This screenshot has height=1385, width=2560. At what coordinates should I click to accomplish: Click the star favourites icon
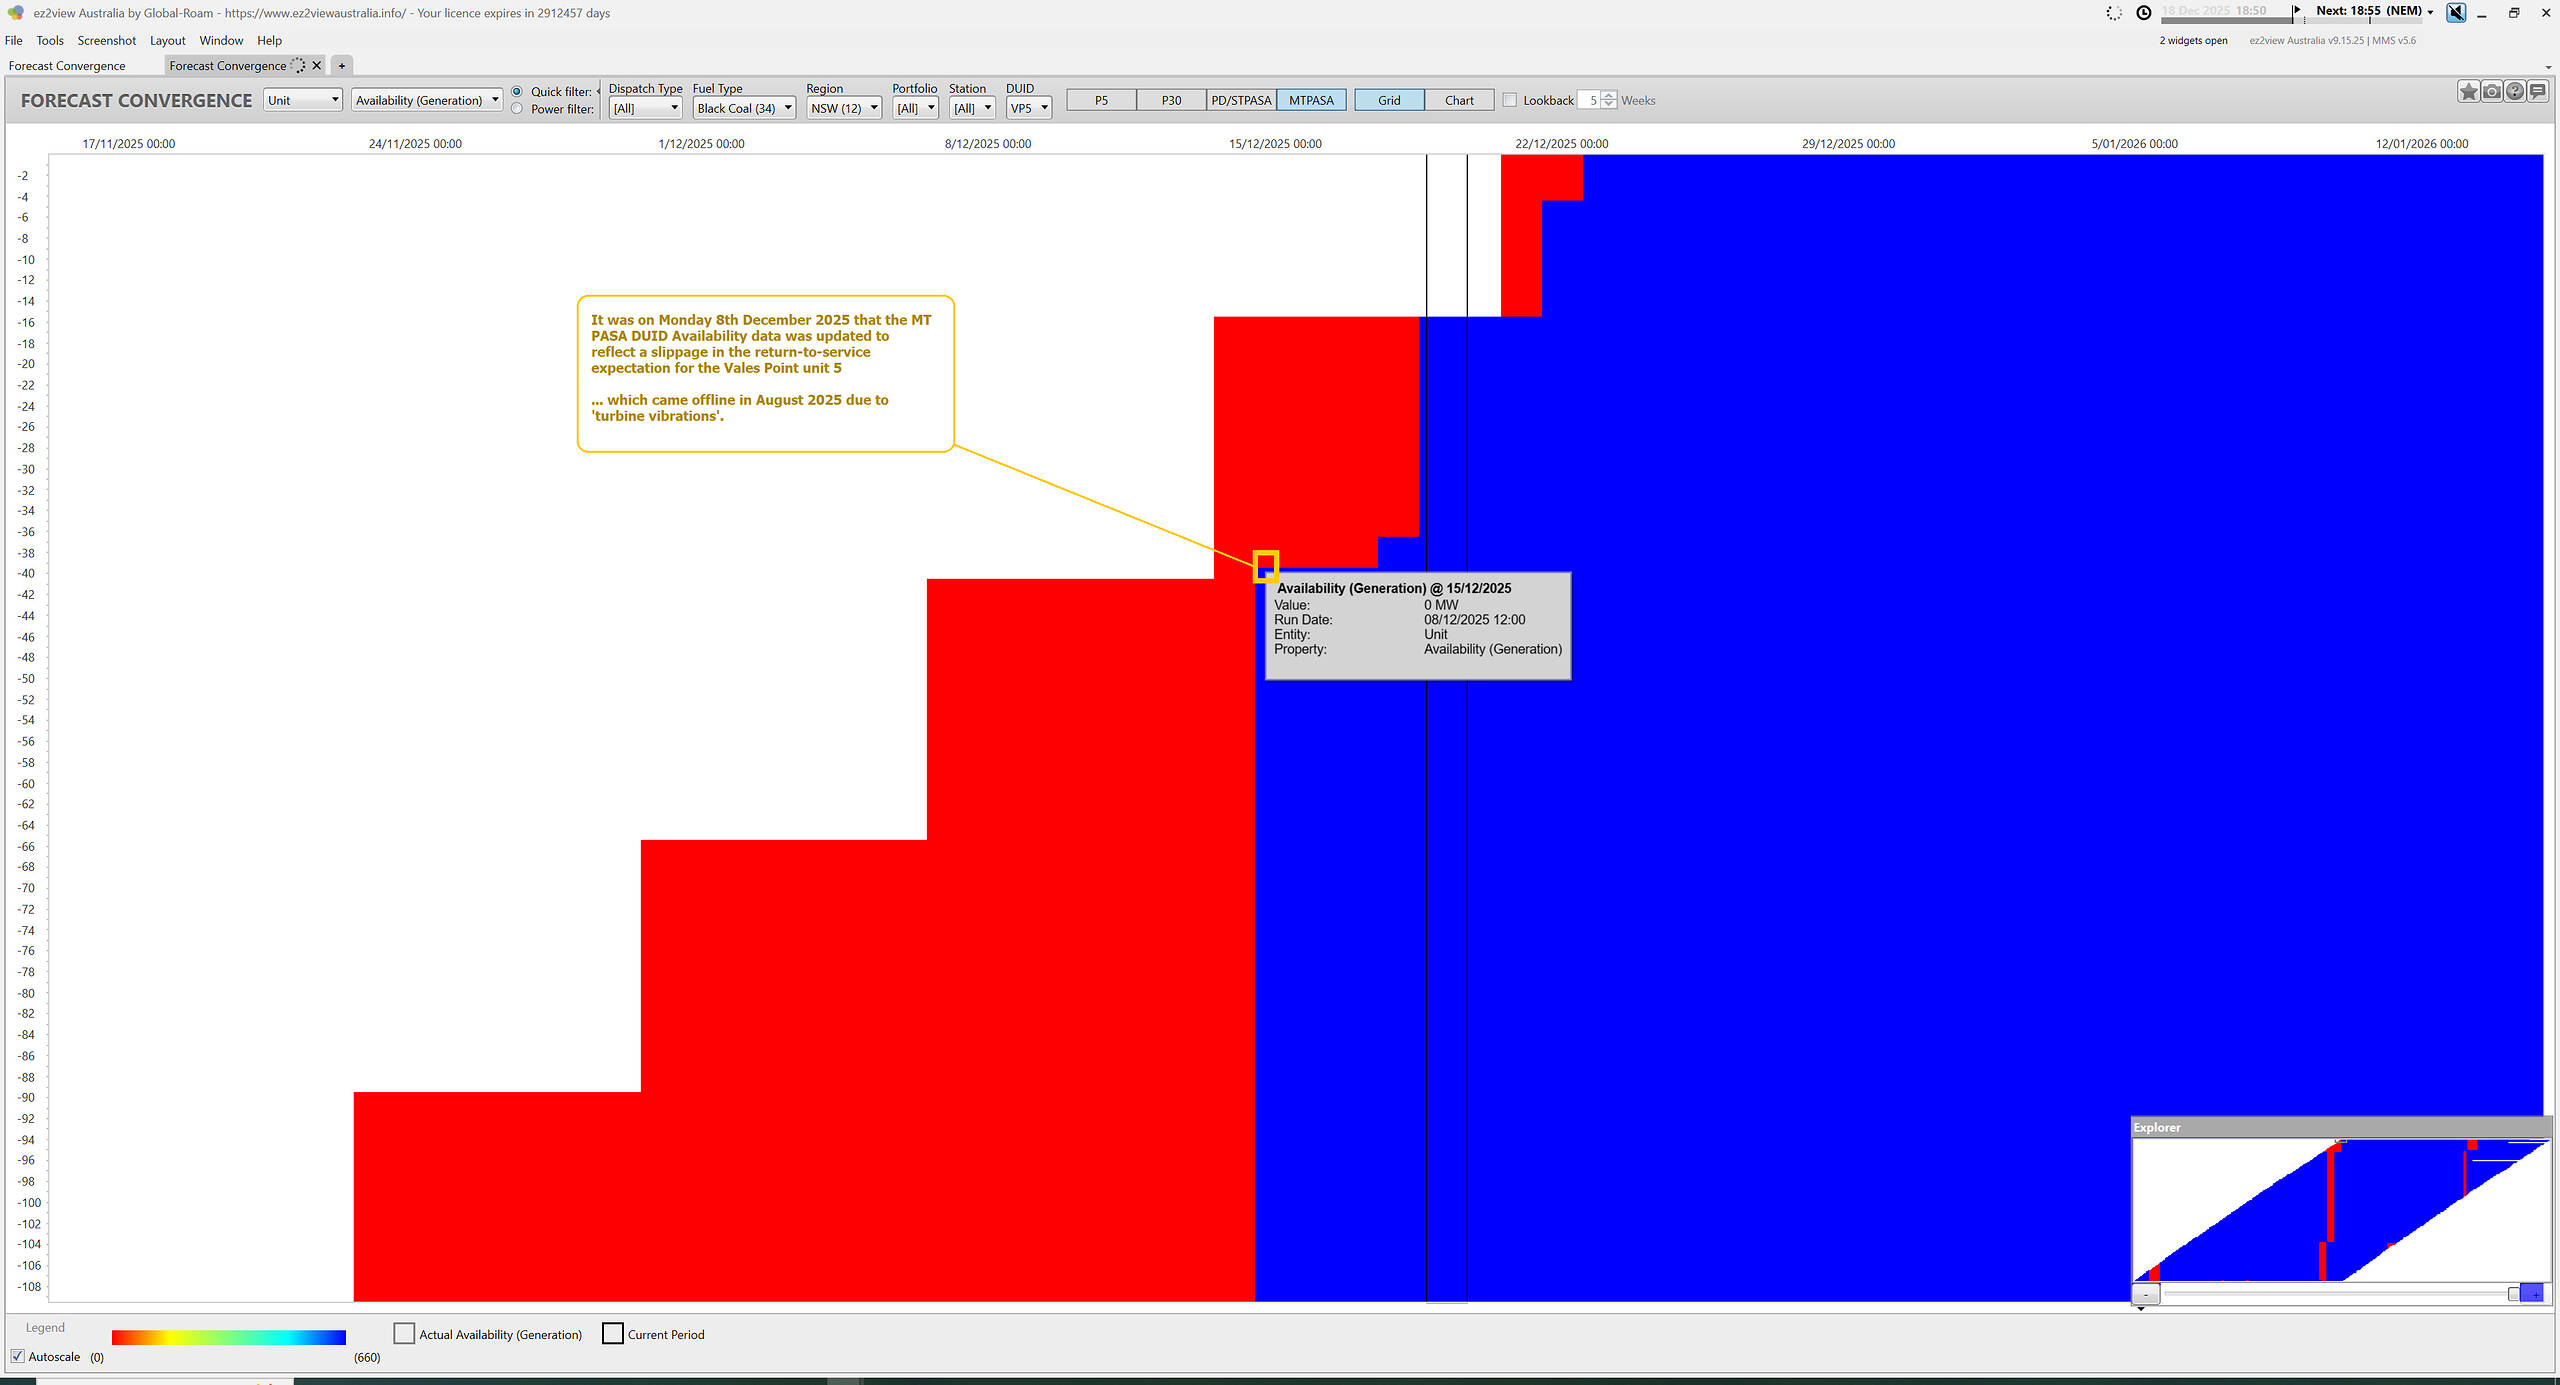(x=2468, y=92)
